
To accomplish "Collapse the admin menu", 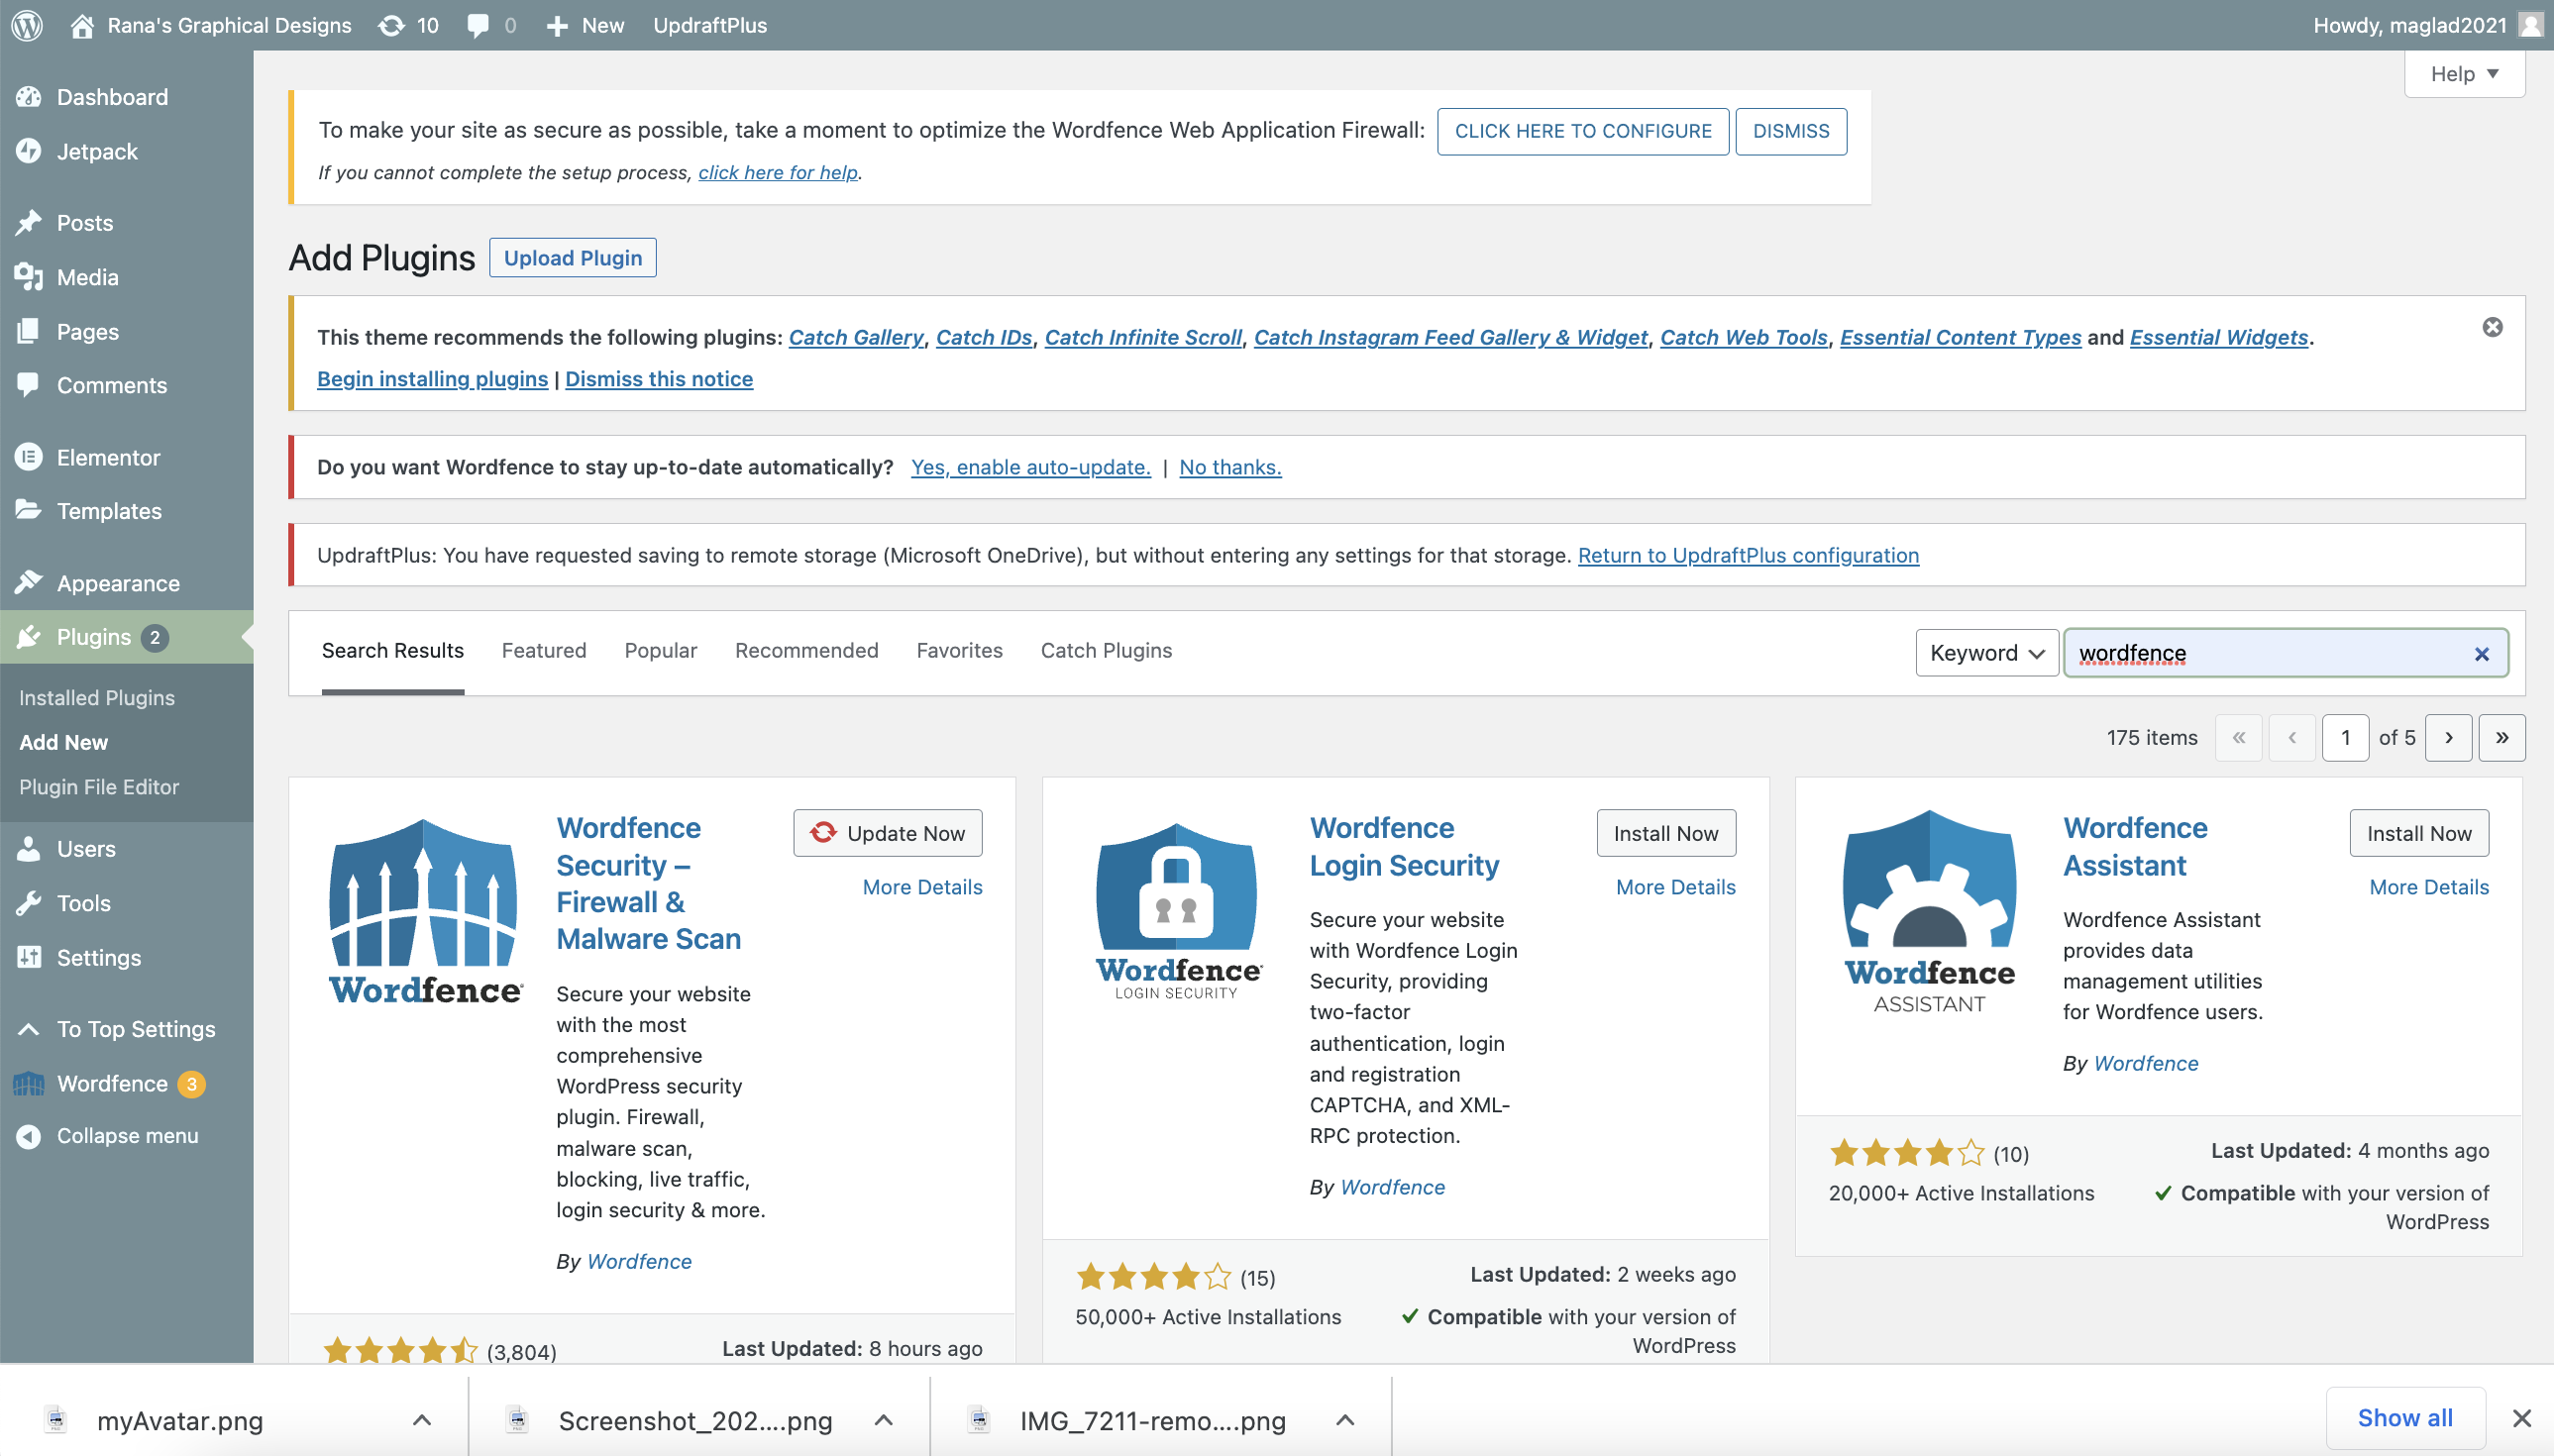I will coord(126,1136).
